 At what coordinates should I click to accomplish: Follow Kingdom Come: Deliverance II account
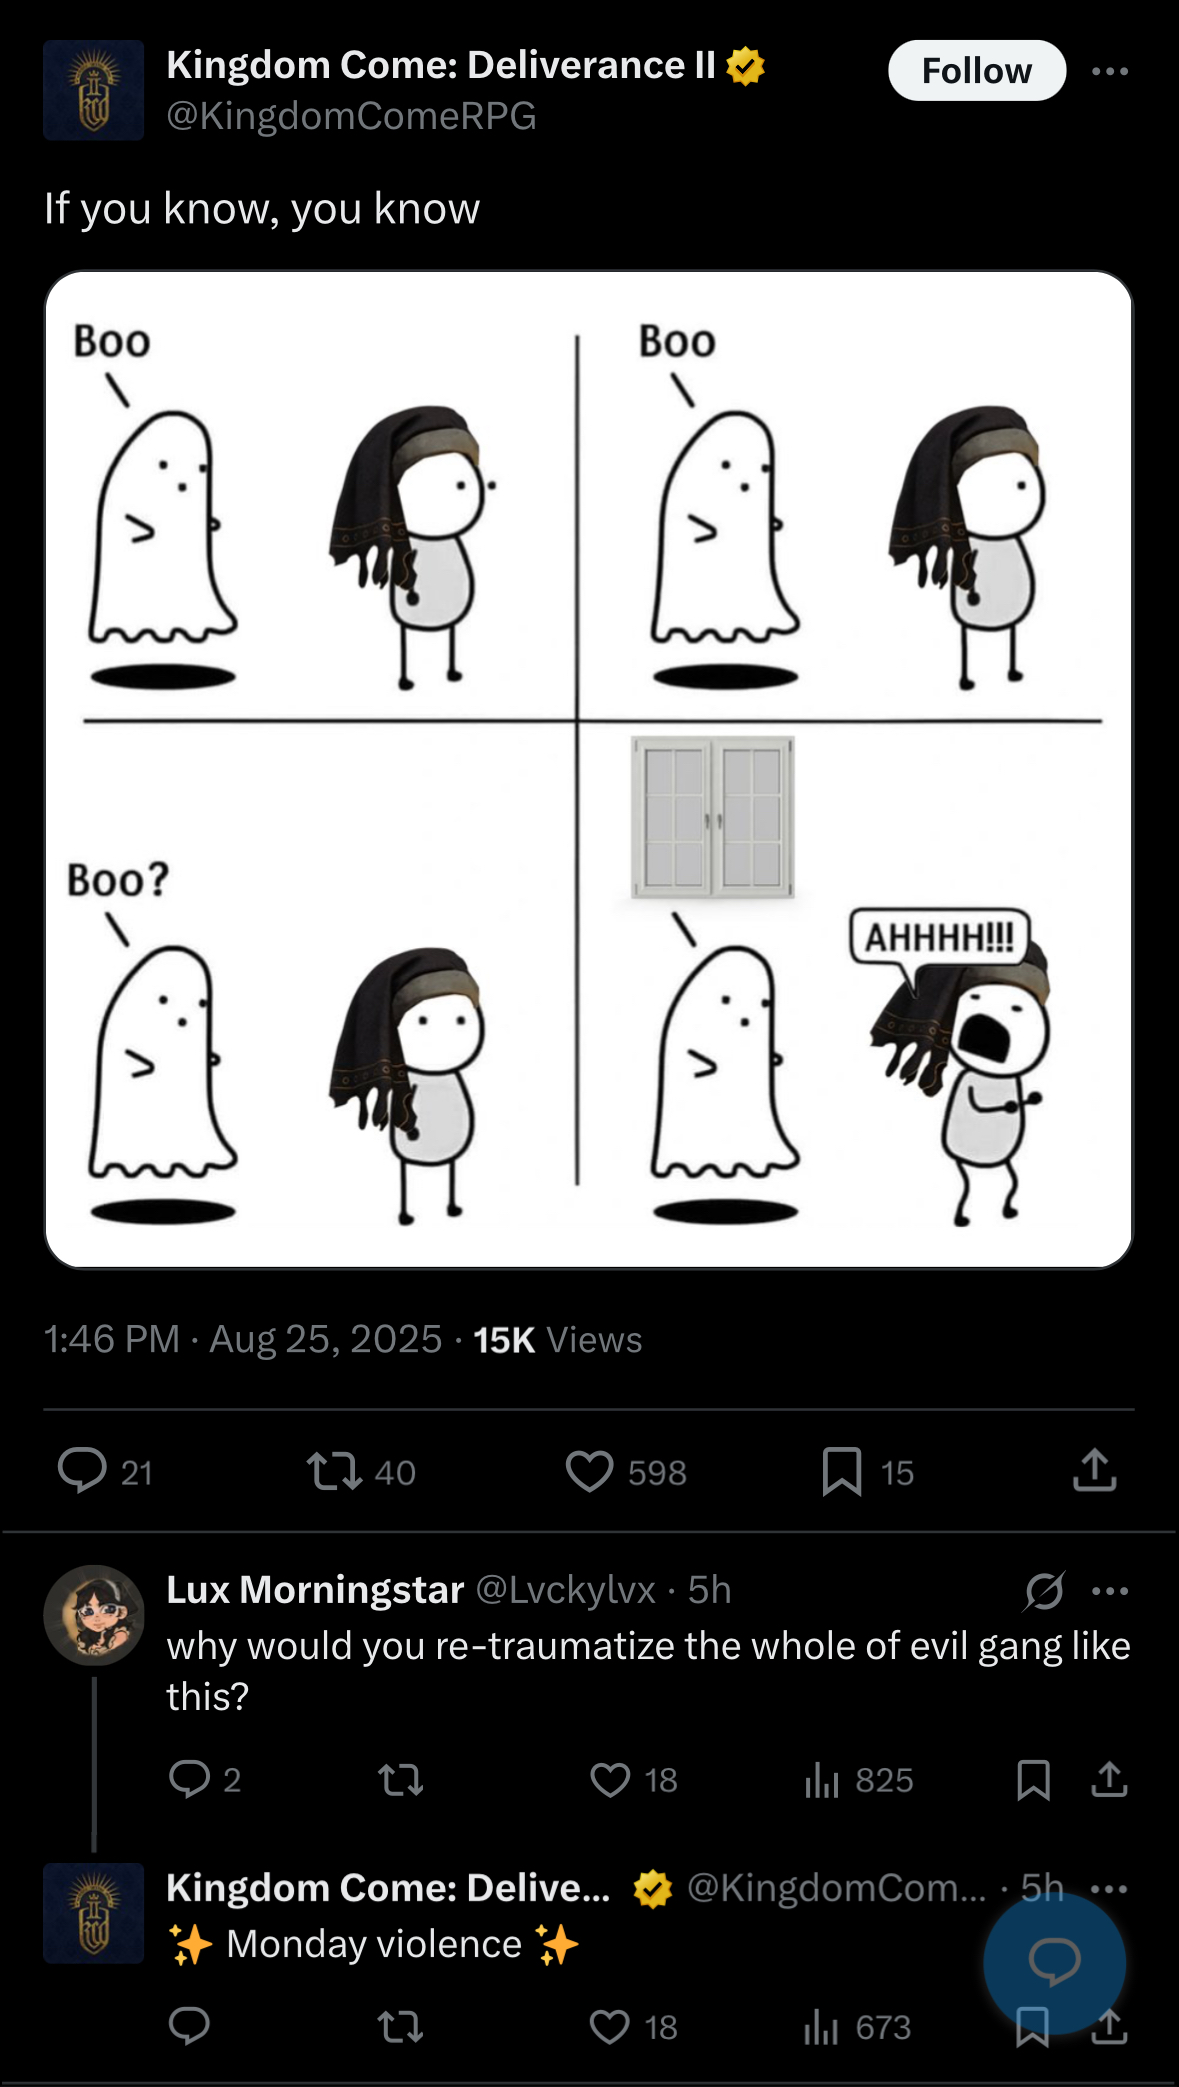click(976, 71)
